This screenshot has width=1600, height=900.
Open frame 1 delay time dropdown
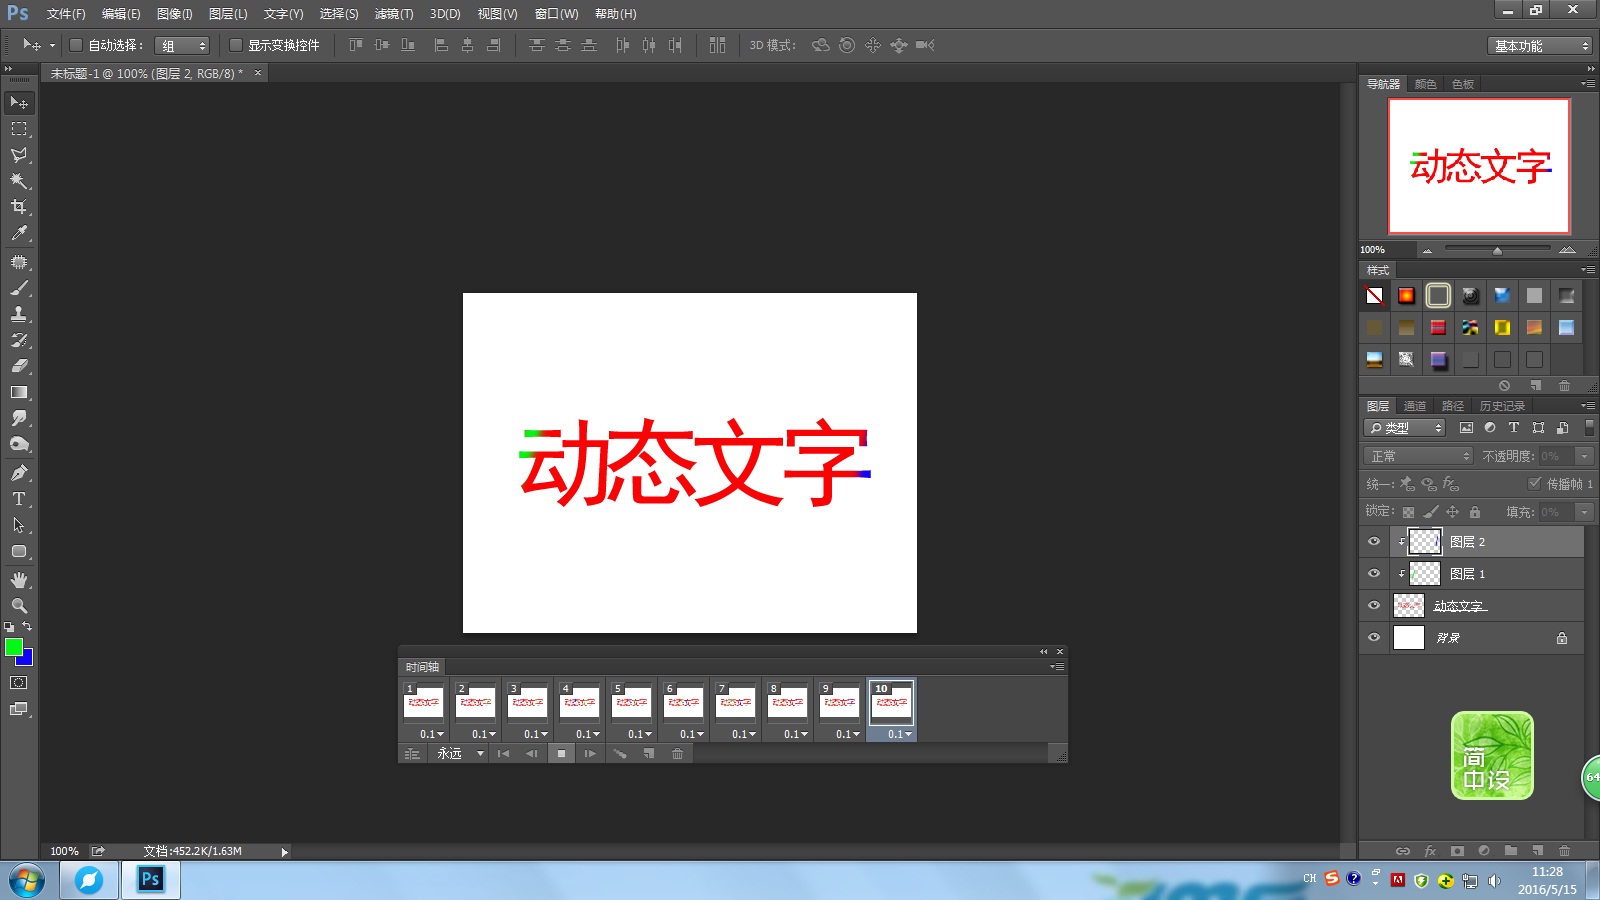coord(432,734)
